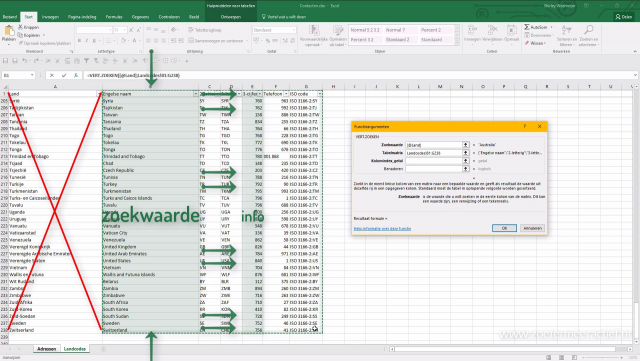Click the help question mark in Functieargumenten dialog
Screen dimensions: 640x361
point(525,126)
